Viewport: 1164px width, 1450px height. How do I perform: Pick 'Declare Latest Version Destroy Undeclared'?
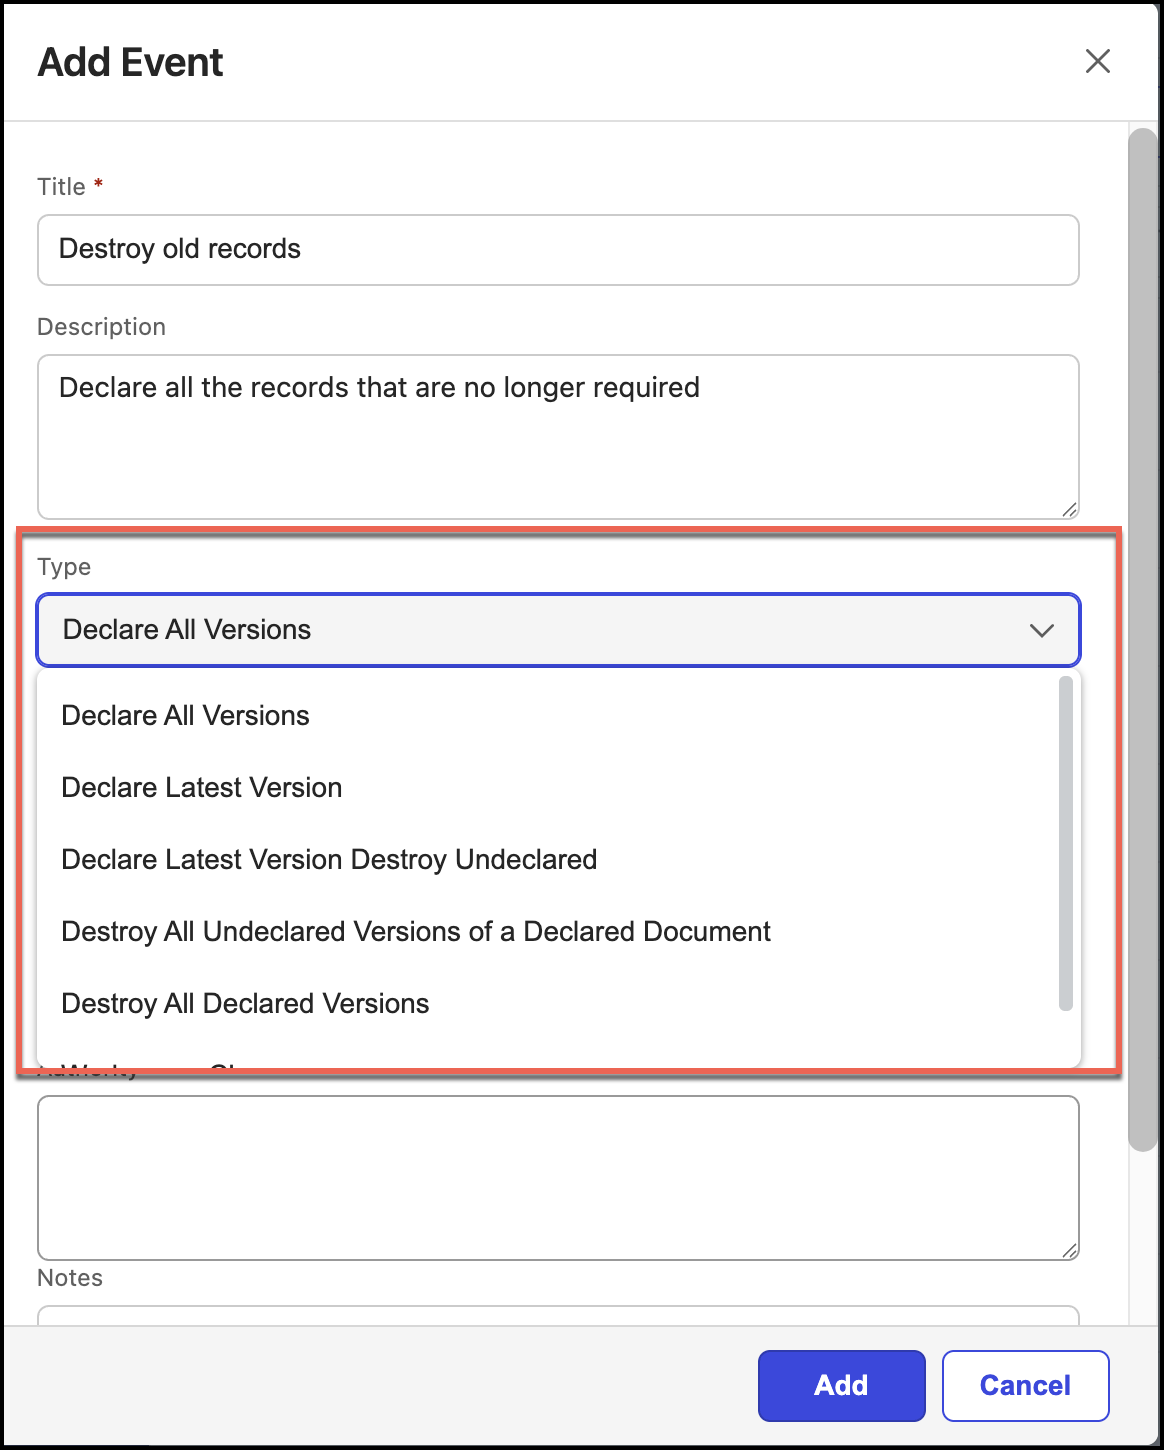pyautogui.click(x=329, y=860)
